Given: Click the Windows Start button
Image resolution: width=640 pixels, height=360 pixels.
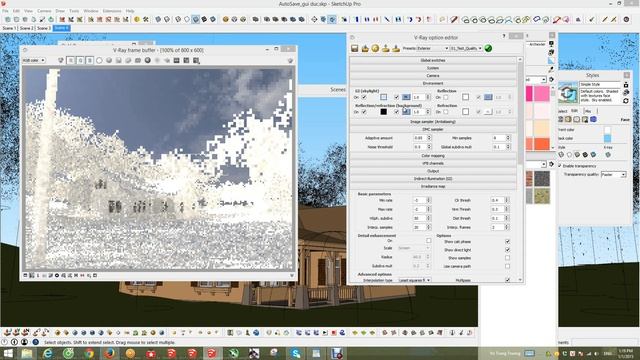Looking at the screenshot, I should 8,353.
